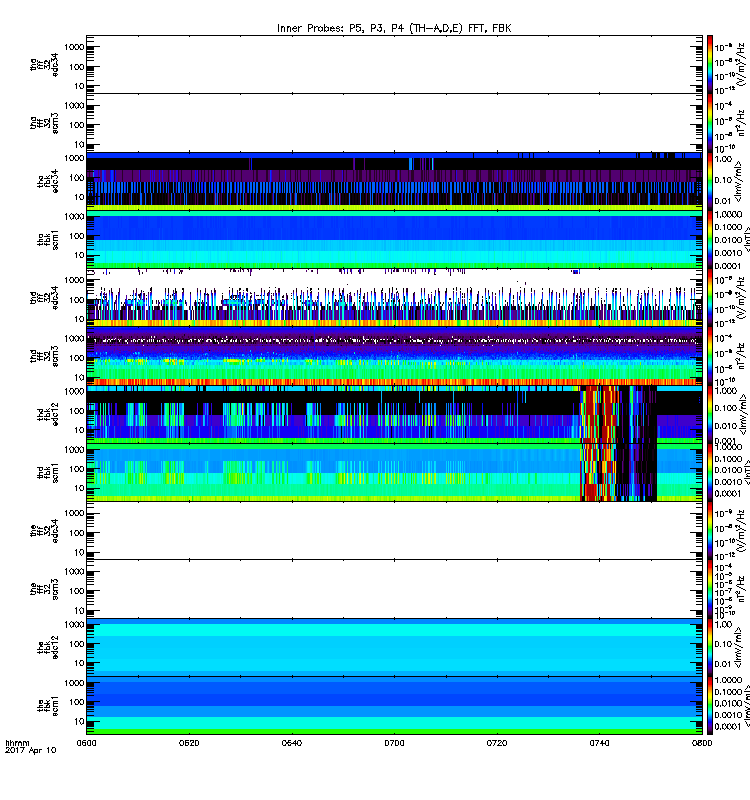Click the "the fff 32 edc34" panel label
This screenshot has height=800, width=750.
[x=44, y=531]
